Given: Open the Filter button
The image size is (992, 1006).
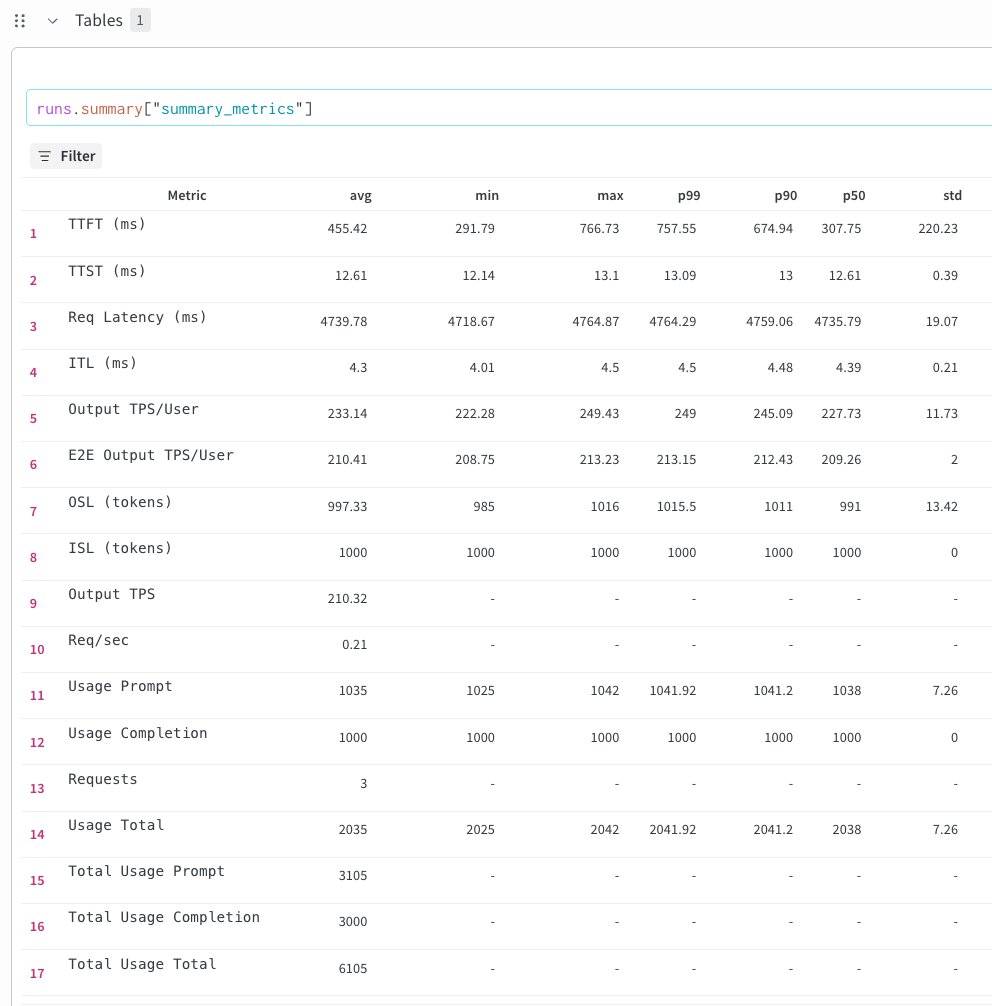Looking at the screenshot, I should tap(66, 156).
